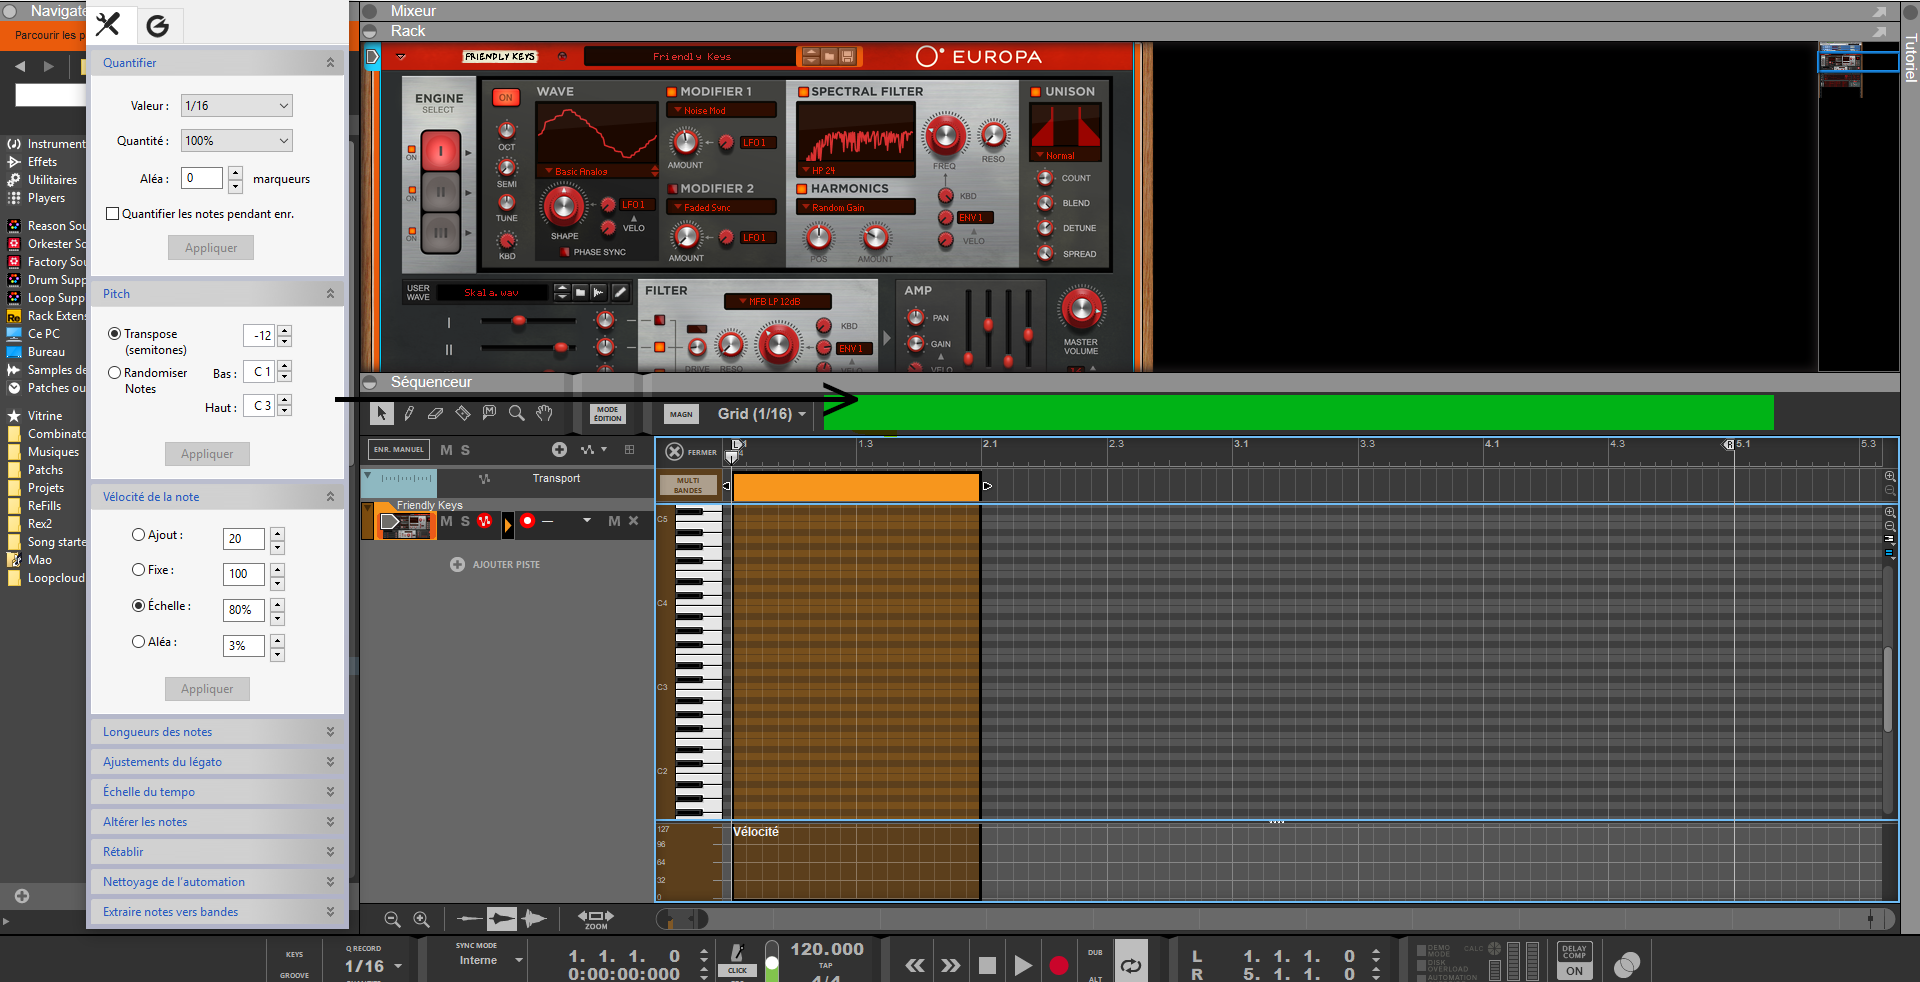
Task: Select the Transpose (semitones) radio button
Action: [115, 334]
